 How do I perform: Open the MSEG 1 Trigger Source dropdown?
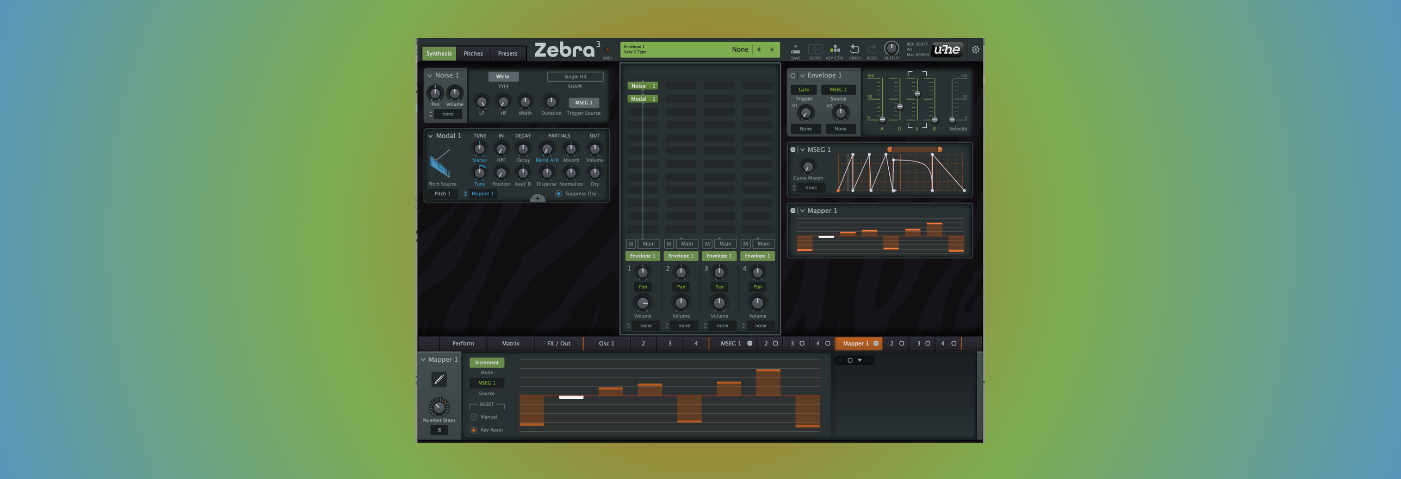(x=583, y=102)
